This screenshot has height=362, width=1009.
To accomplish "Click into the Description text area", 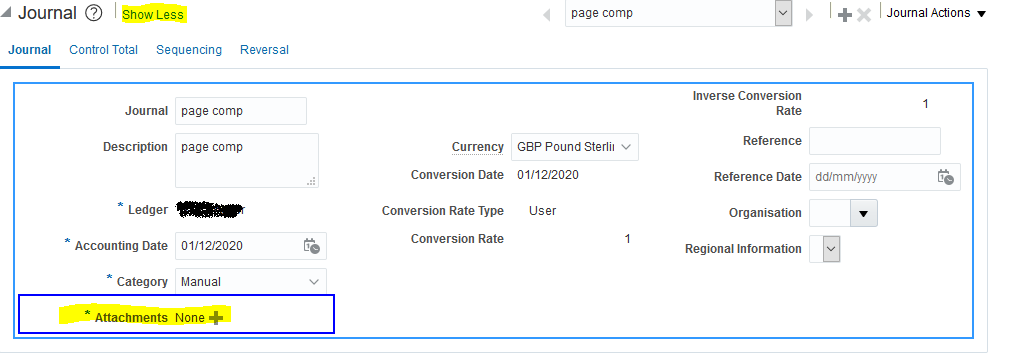I will 246,160.
